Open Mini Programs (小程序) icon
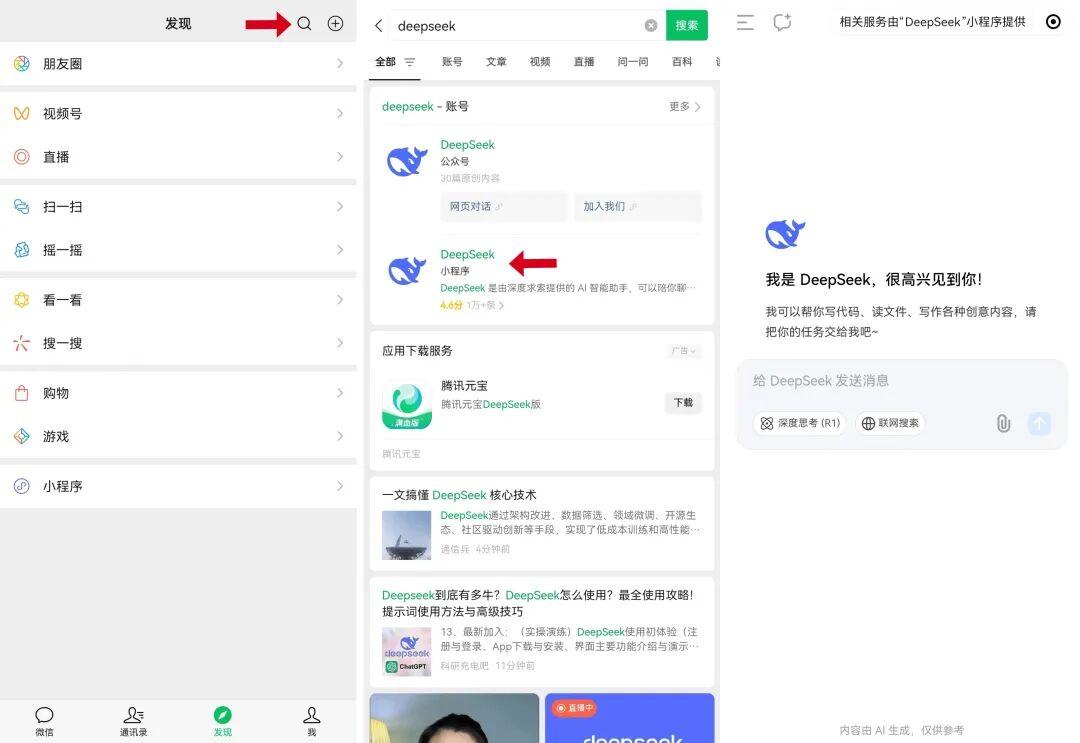 (x=22, y=486)
